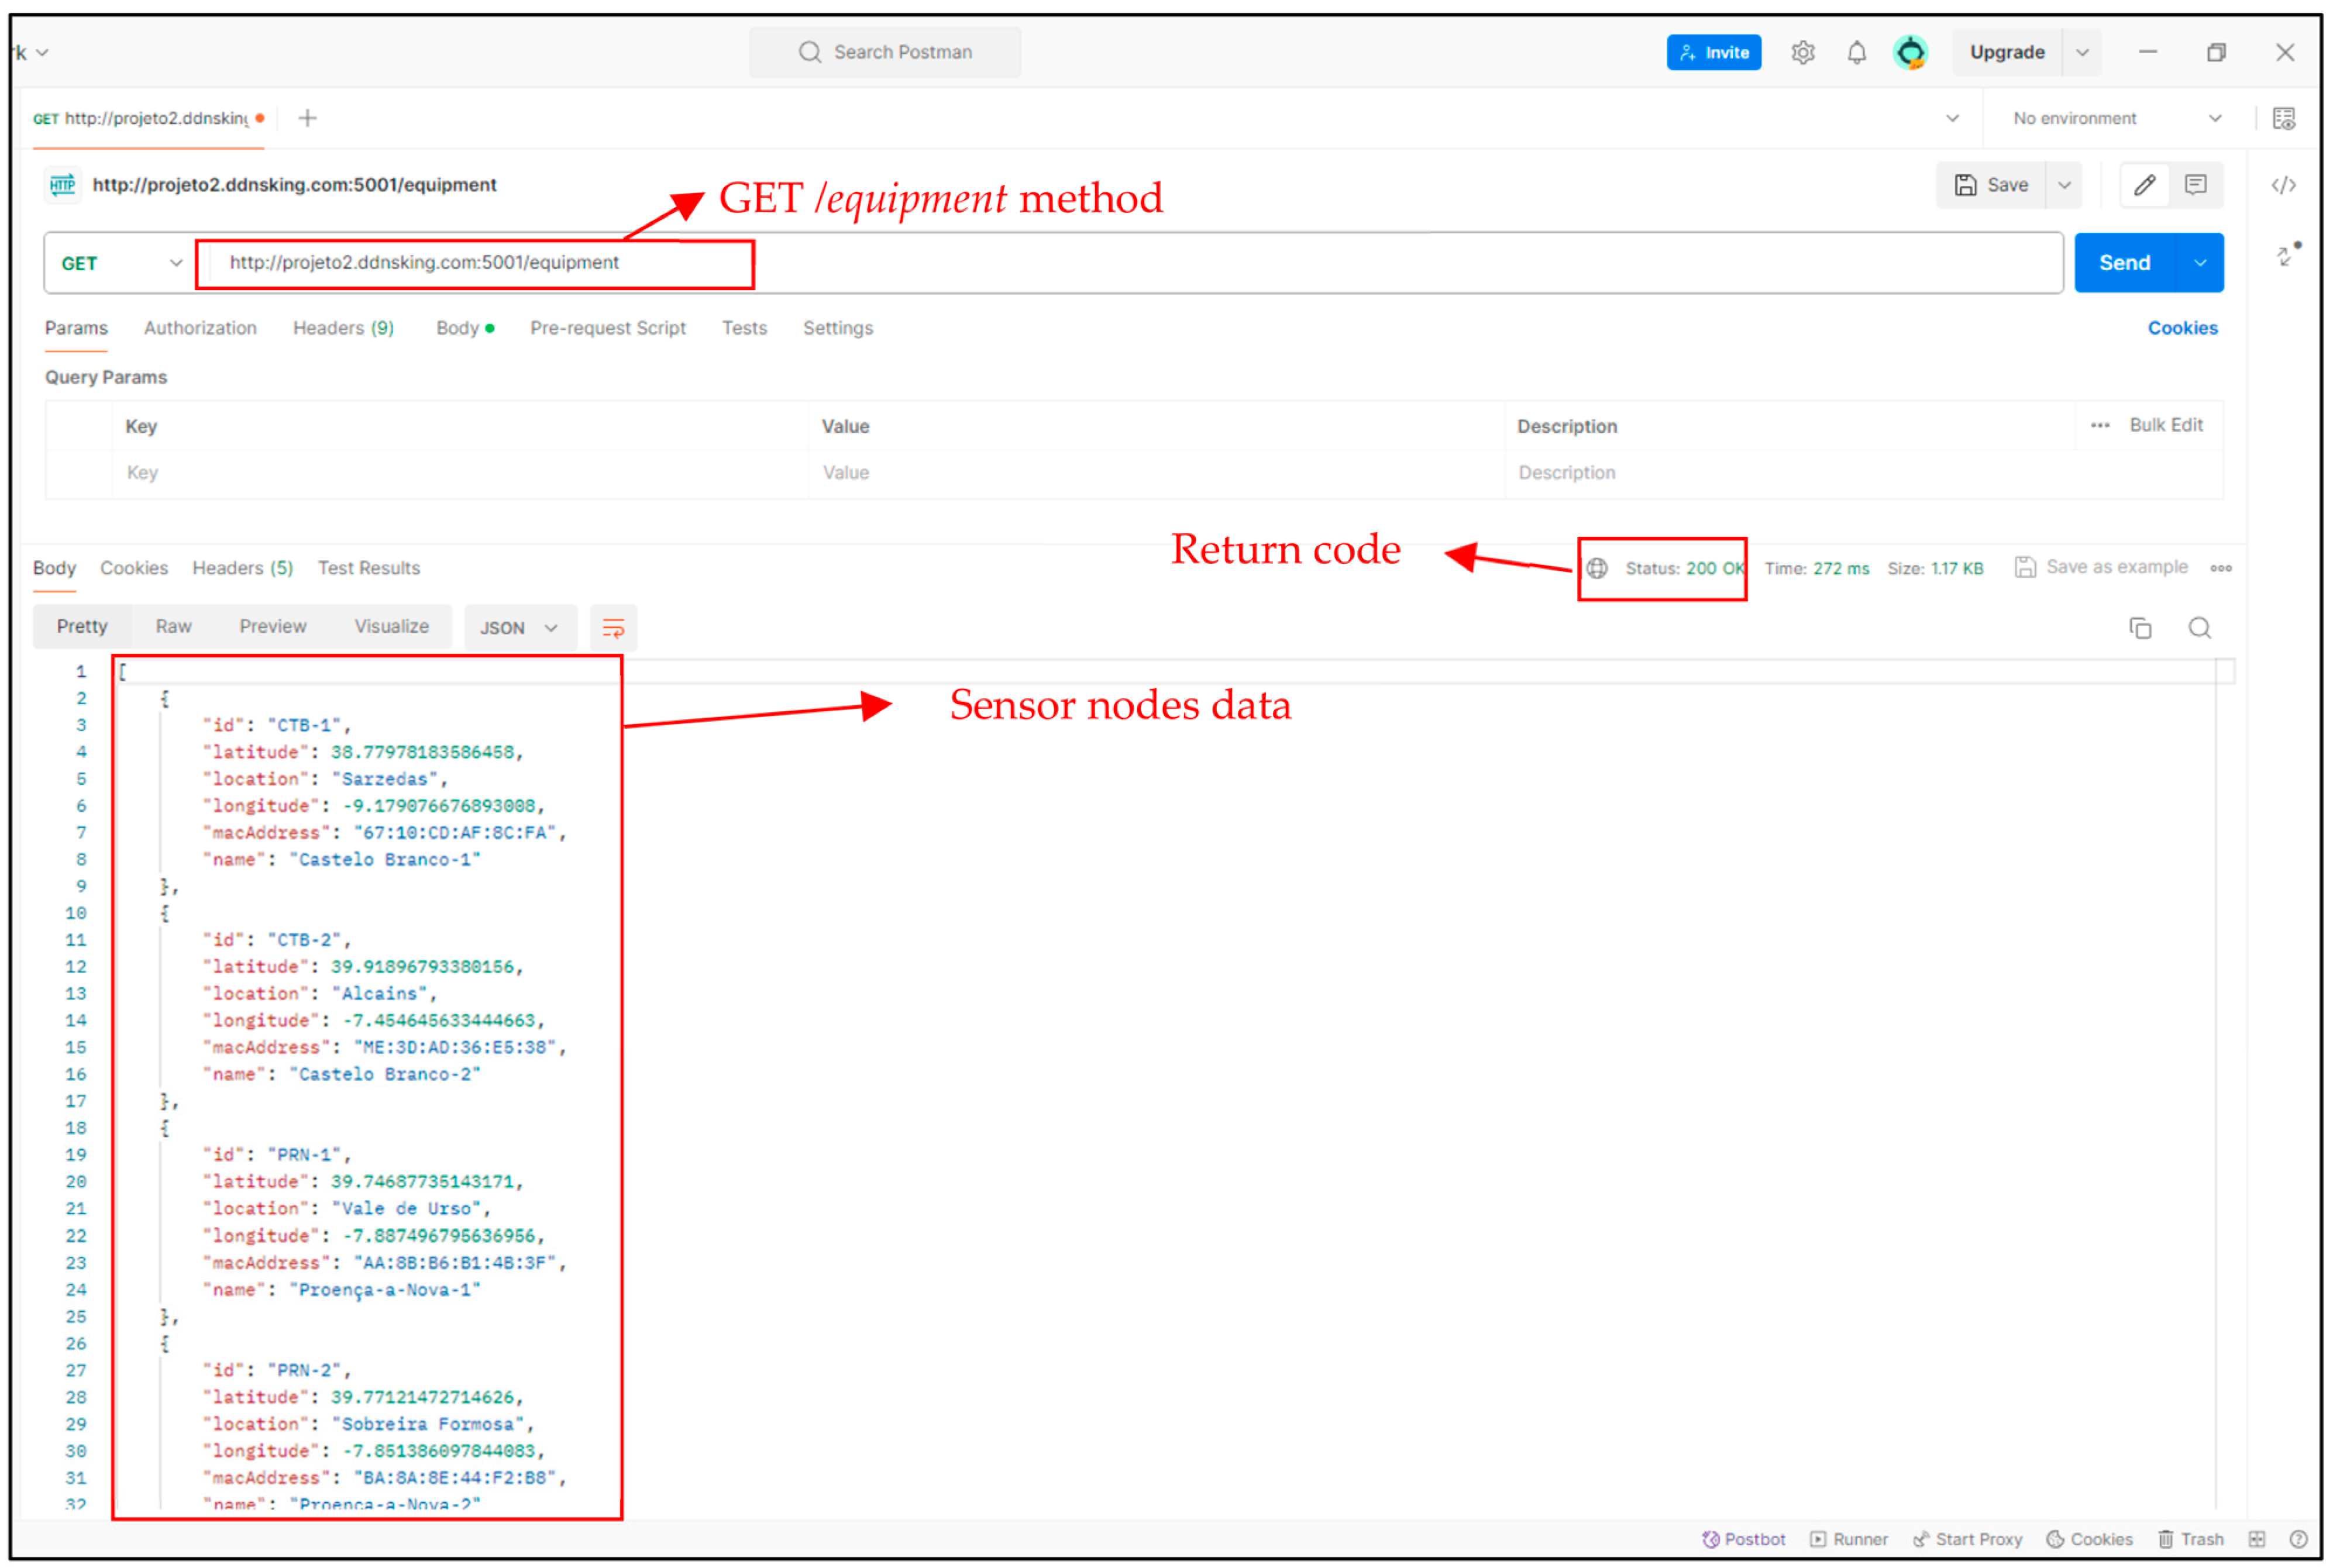Image resolution: width=2333 pixels, height=1568 pixels.
Task: Search the response with magnifier icon
Action: pyautogui.click(x=2199, y=628)
